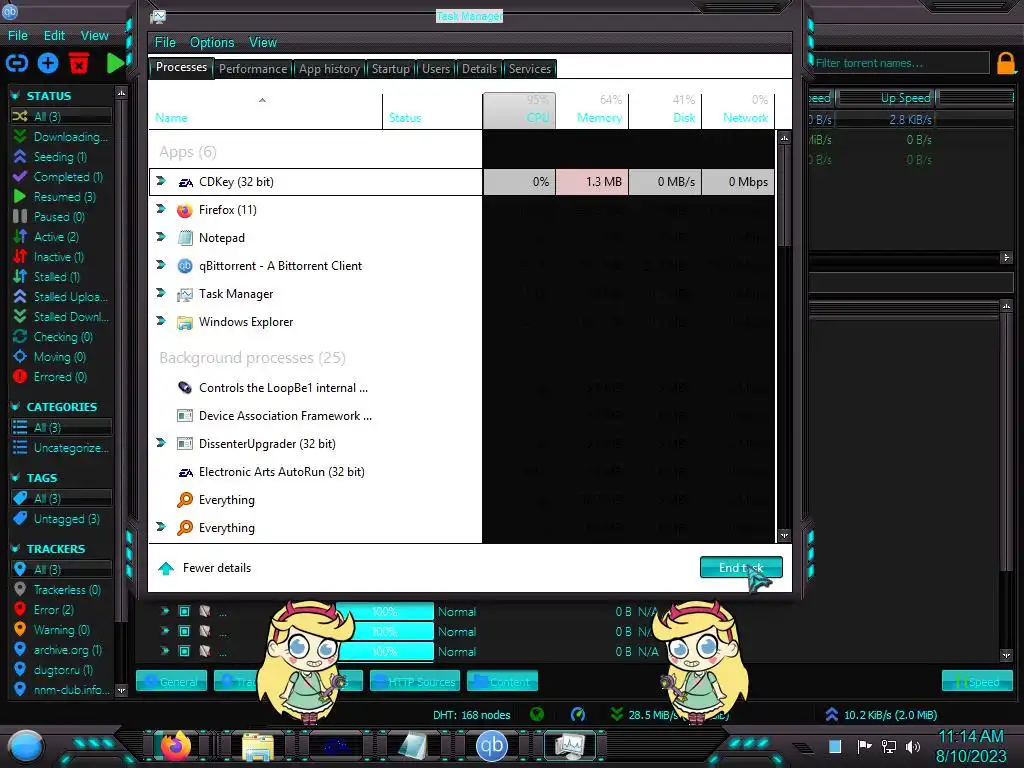The width and height of the screenshot is (1024, 768).
Task: Open qBittorrent's Speed tab
Action: (x=977, y=681)
